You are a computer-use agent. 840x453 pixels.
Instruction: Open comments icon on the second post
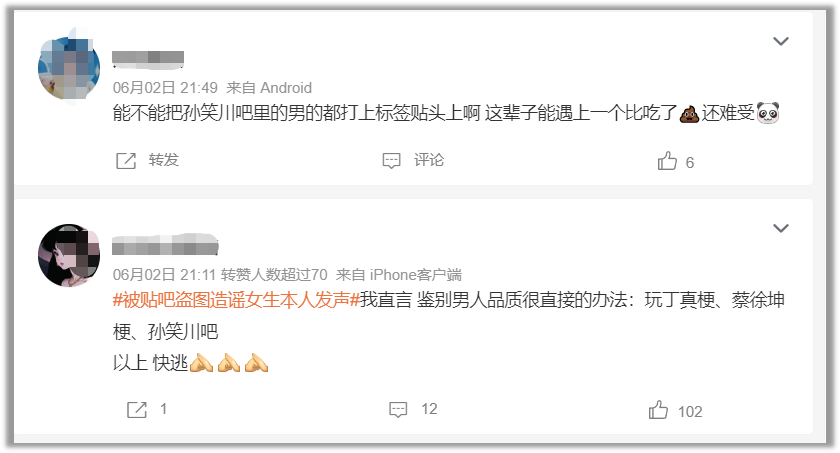398,410
